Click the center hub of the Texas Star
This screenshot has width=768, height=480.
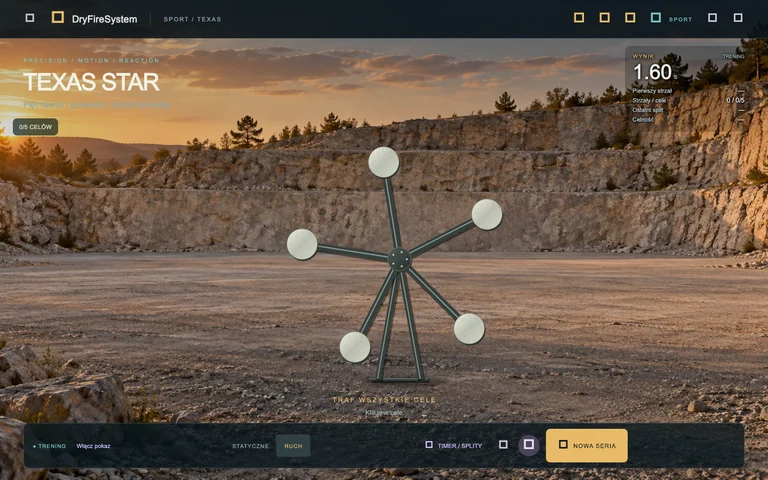pos(399,259)
